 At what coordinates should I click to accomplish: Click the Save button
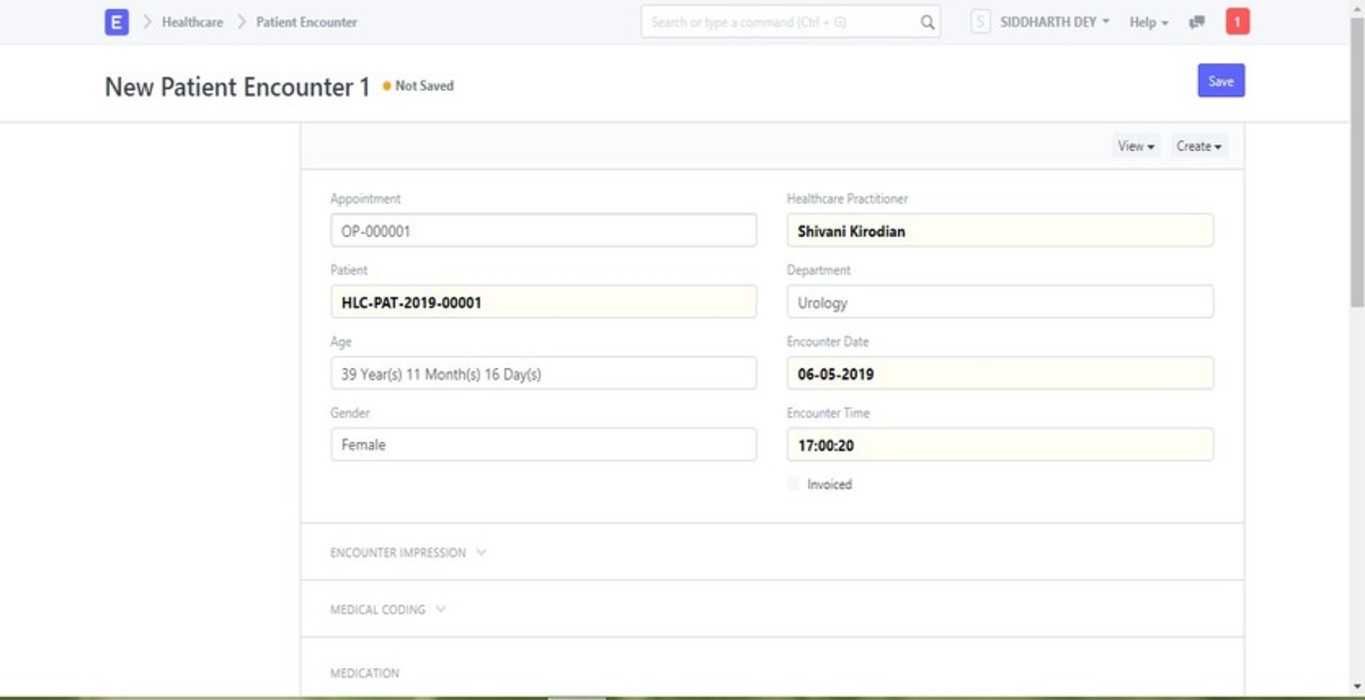click(x=1220, y=81)
